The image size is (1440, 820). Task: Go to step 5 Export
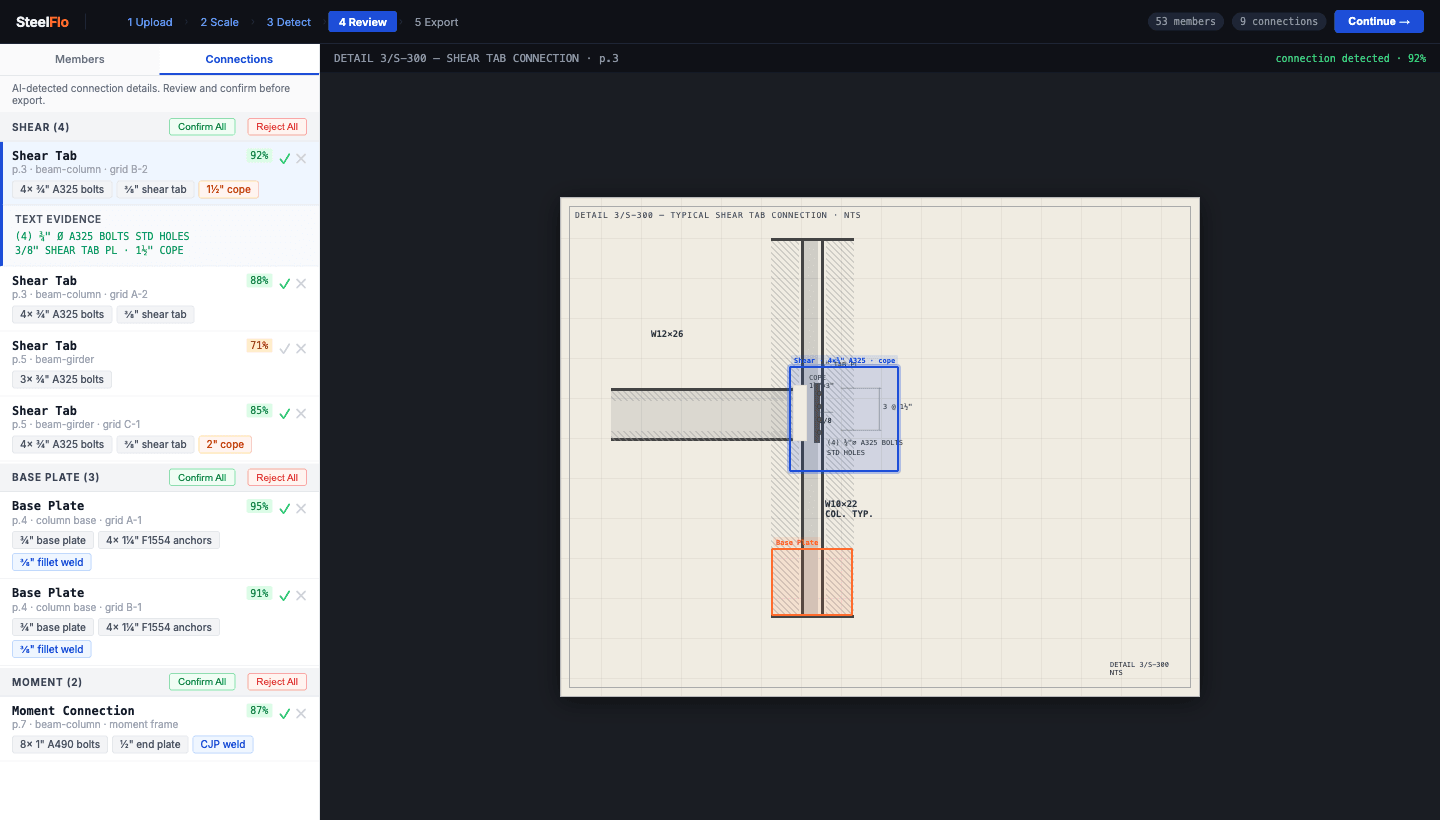[437, 22]
